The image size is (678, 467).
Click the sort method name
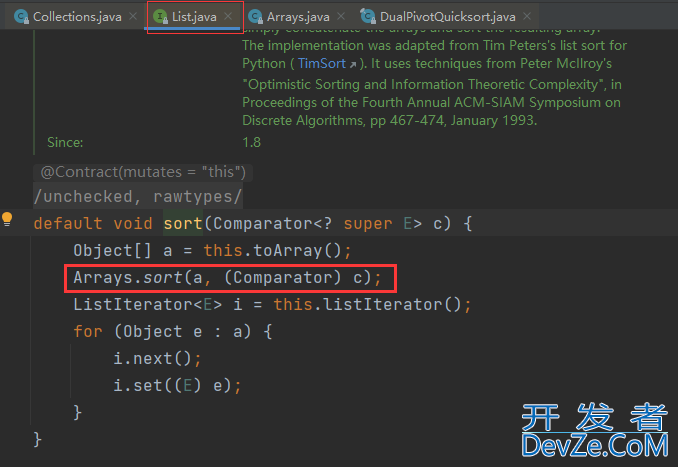pyautogui.click(x=183, y=223)
